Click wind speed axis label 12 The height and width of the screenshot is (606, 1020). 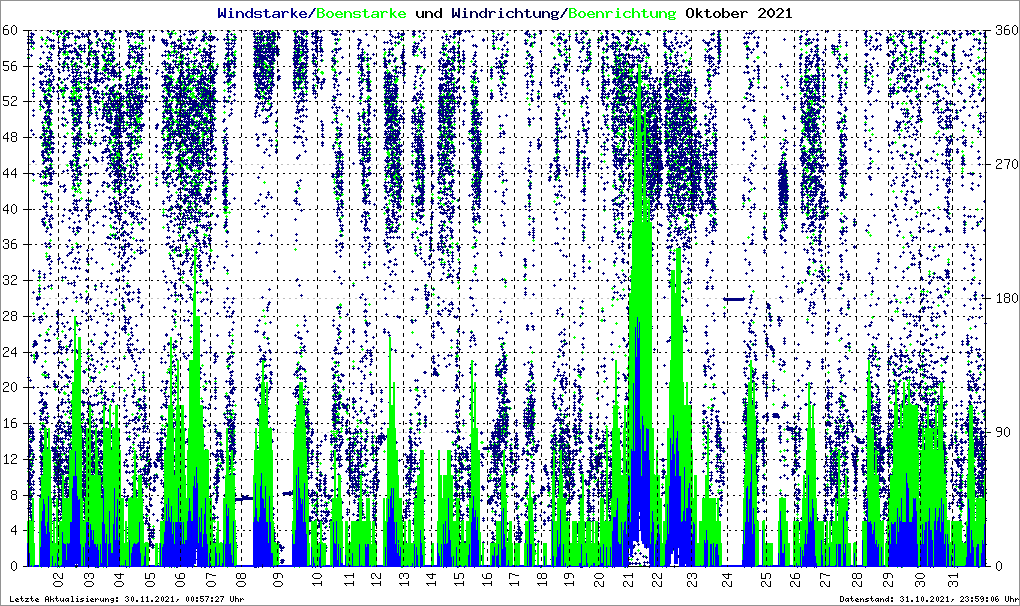tap(10, 459)
